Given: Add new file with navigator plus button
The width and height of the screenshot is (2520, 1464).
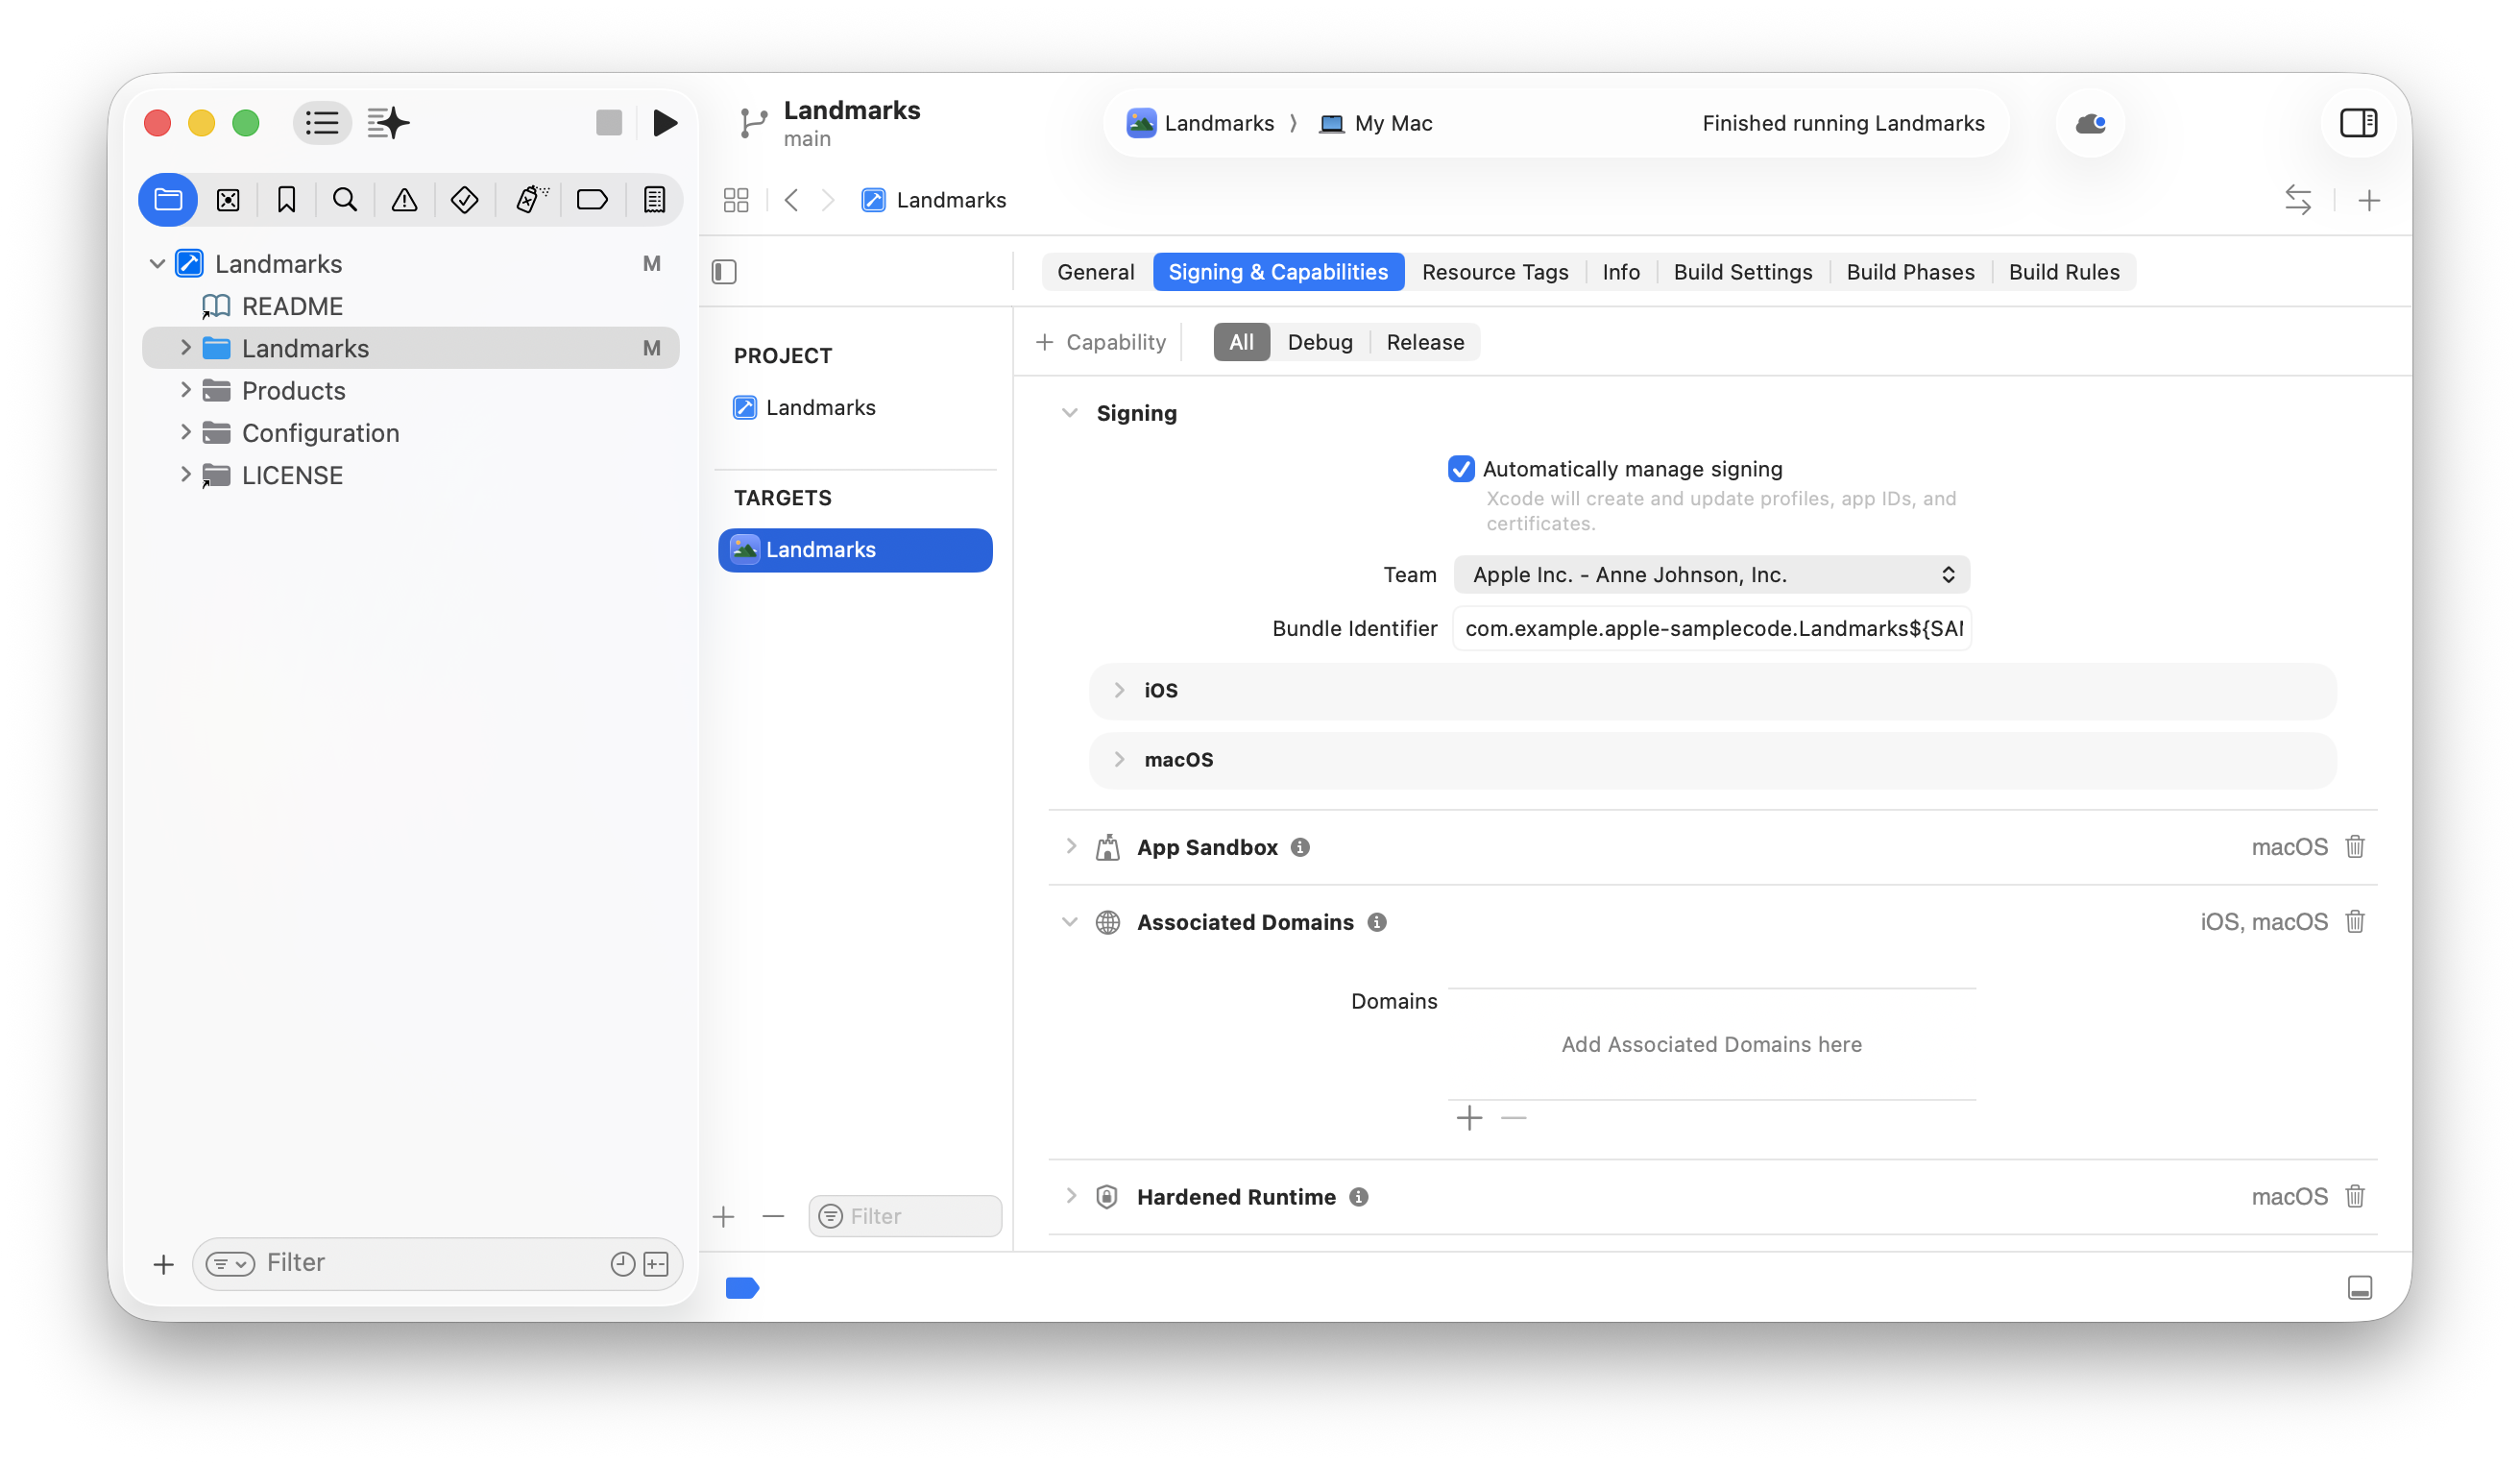Looking at the screenshot, I should (x=163, y=1265).
